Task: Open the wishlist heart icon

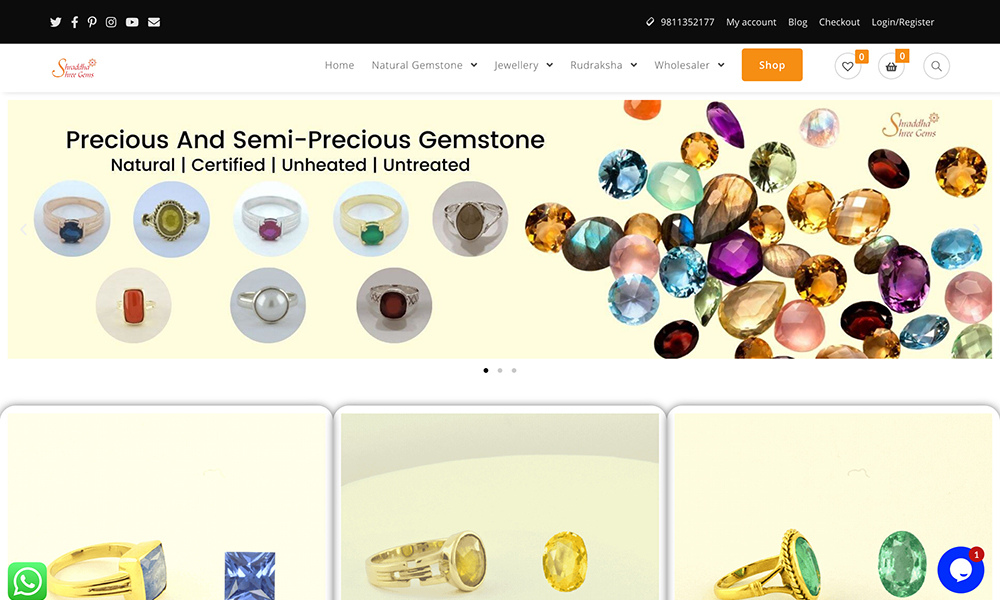Action: (848, 66)
